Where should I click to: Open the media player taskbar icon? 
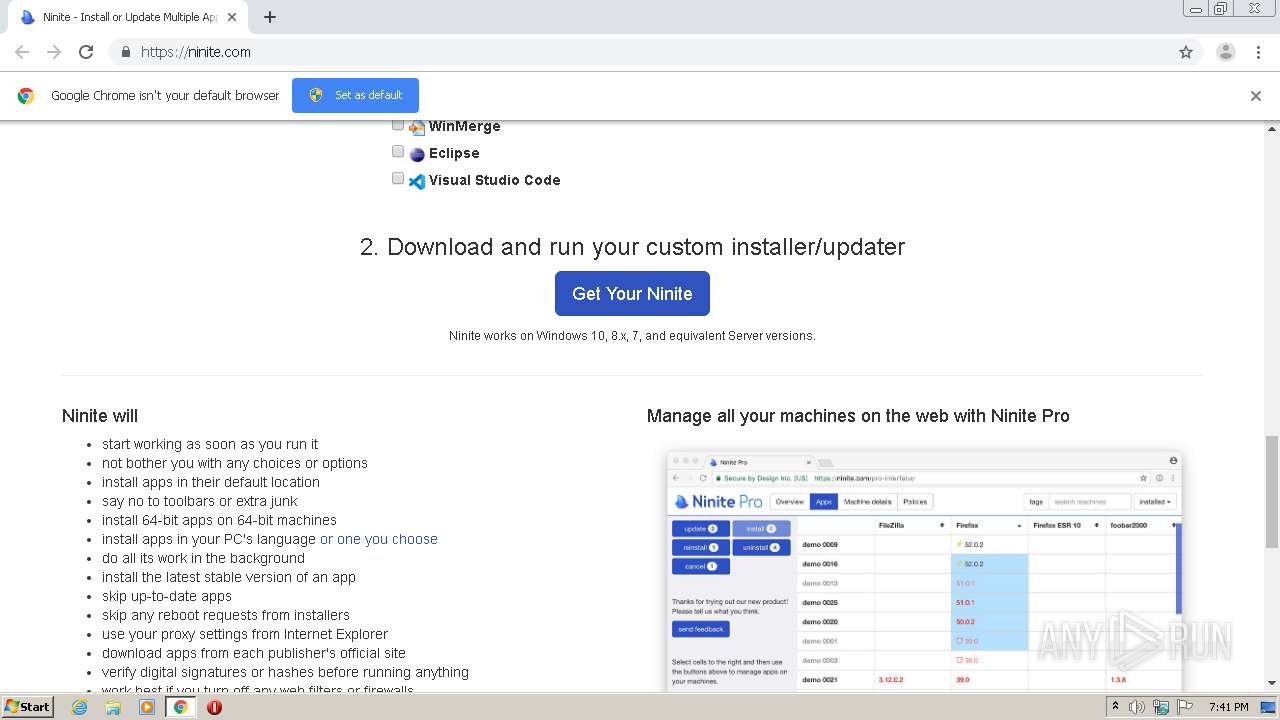(x=147, y=707)
